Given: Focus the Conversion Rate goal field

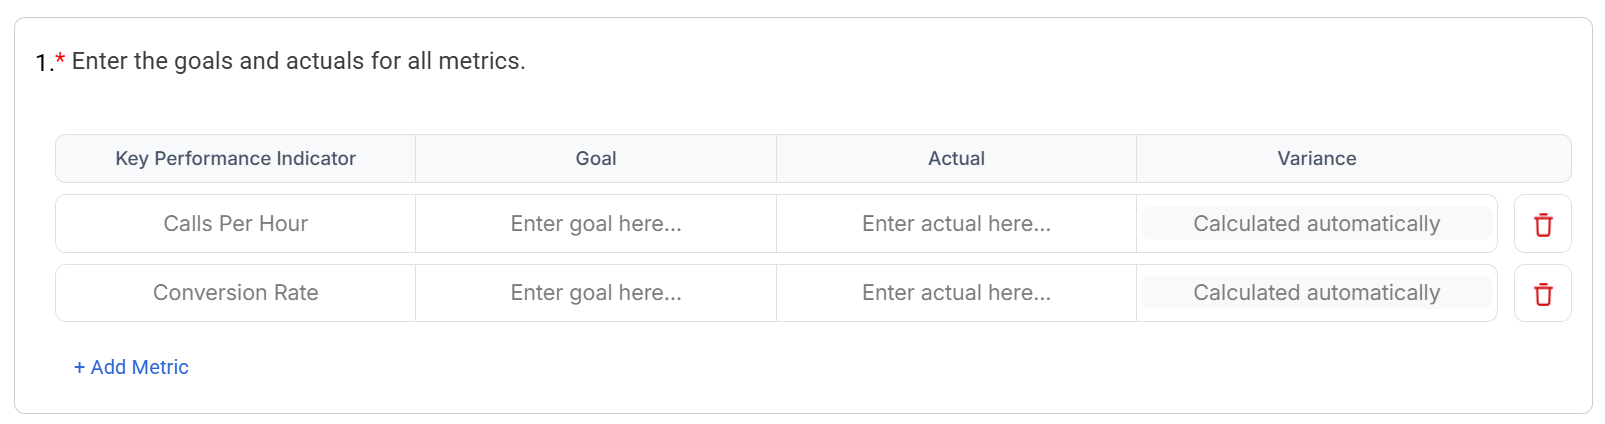Looking at the screenshot, I should point(596,293).
